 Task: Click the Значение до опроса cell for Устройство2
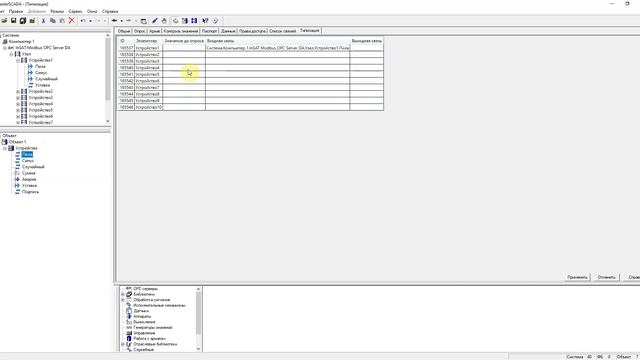coord(184,55)
